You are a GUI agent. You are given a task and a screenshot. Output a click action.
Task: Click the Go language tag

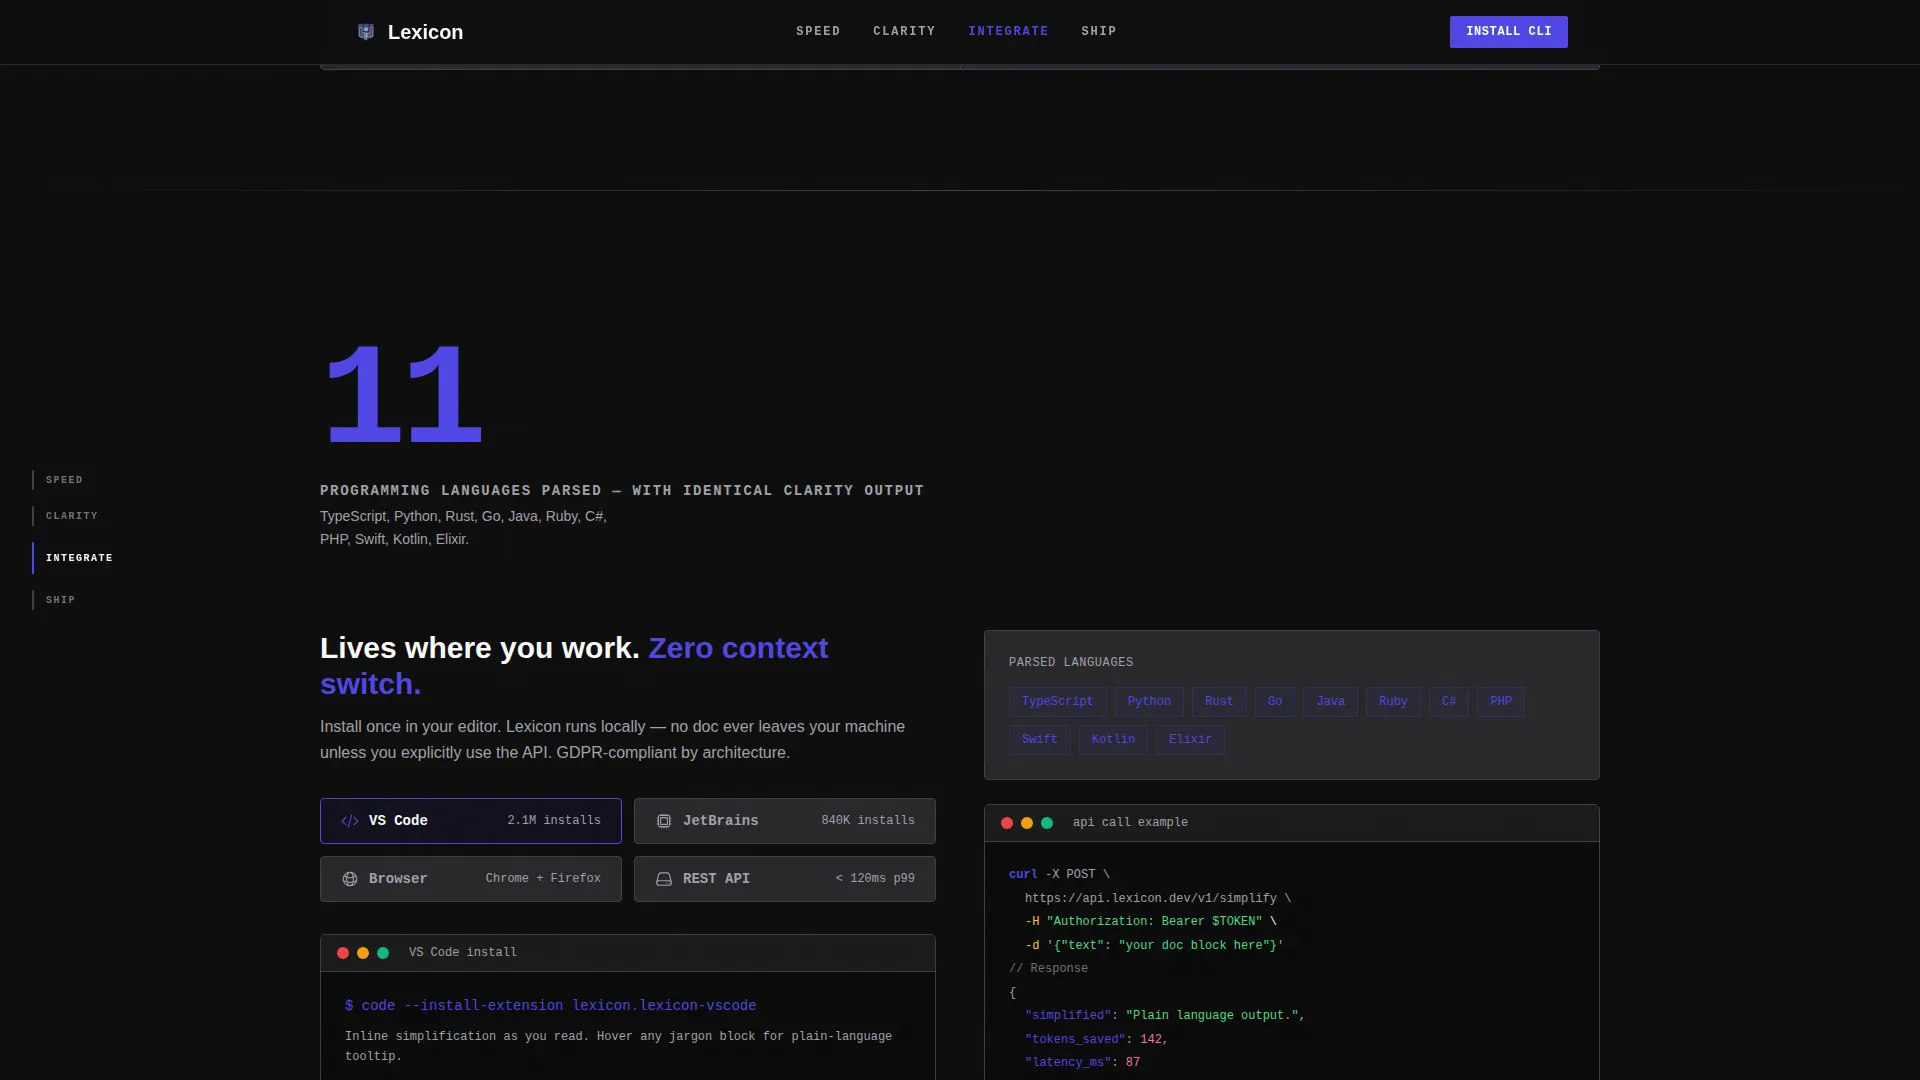[x=1275, y=702]
